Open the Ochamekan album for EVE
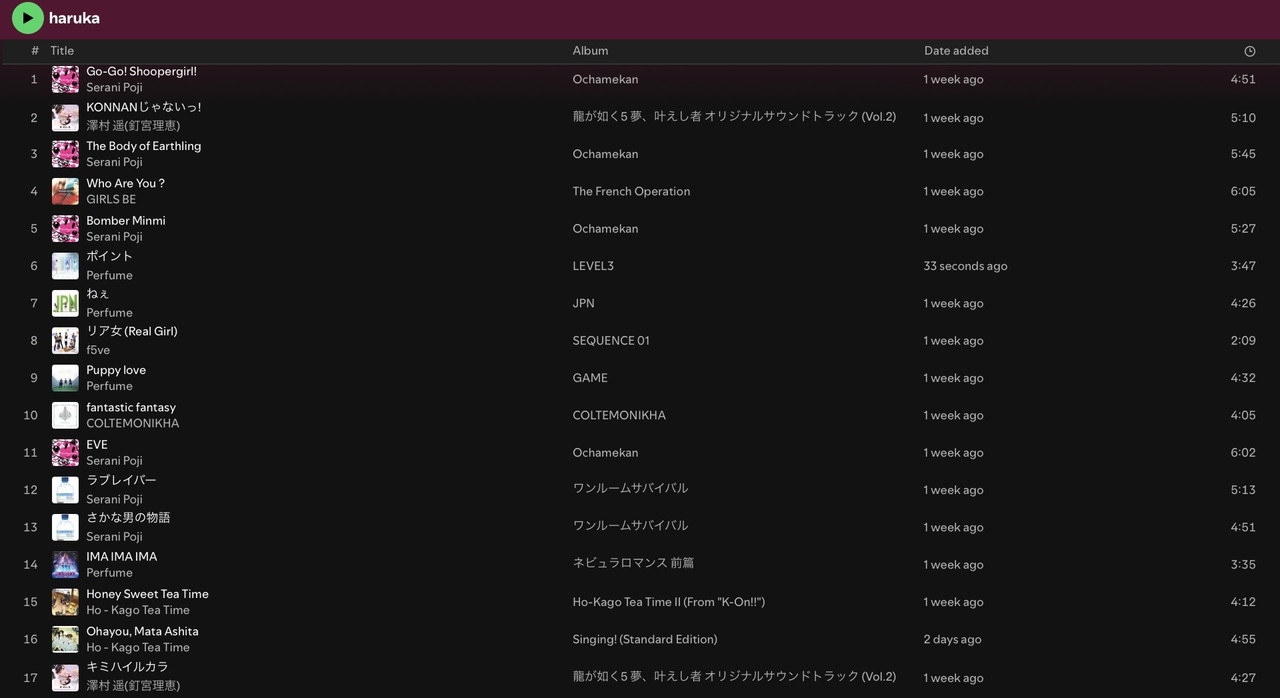Viewport: 1280px width, 698px height. (605, 453)
